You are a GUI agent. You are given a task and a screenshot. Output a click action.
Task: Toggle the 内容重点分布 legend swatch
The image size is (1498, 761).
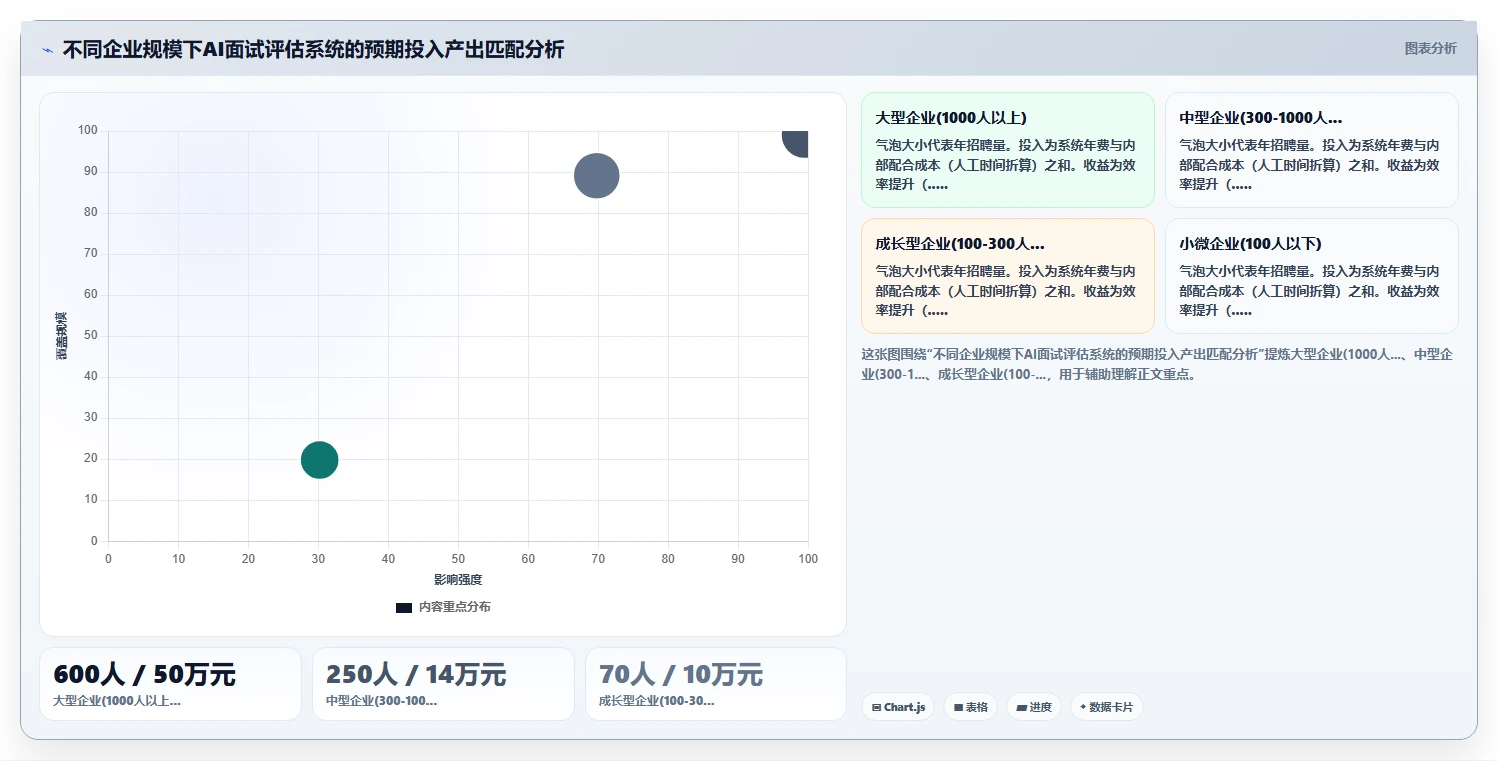404,607
